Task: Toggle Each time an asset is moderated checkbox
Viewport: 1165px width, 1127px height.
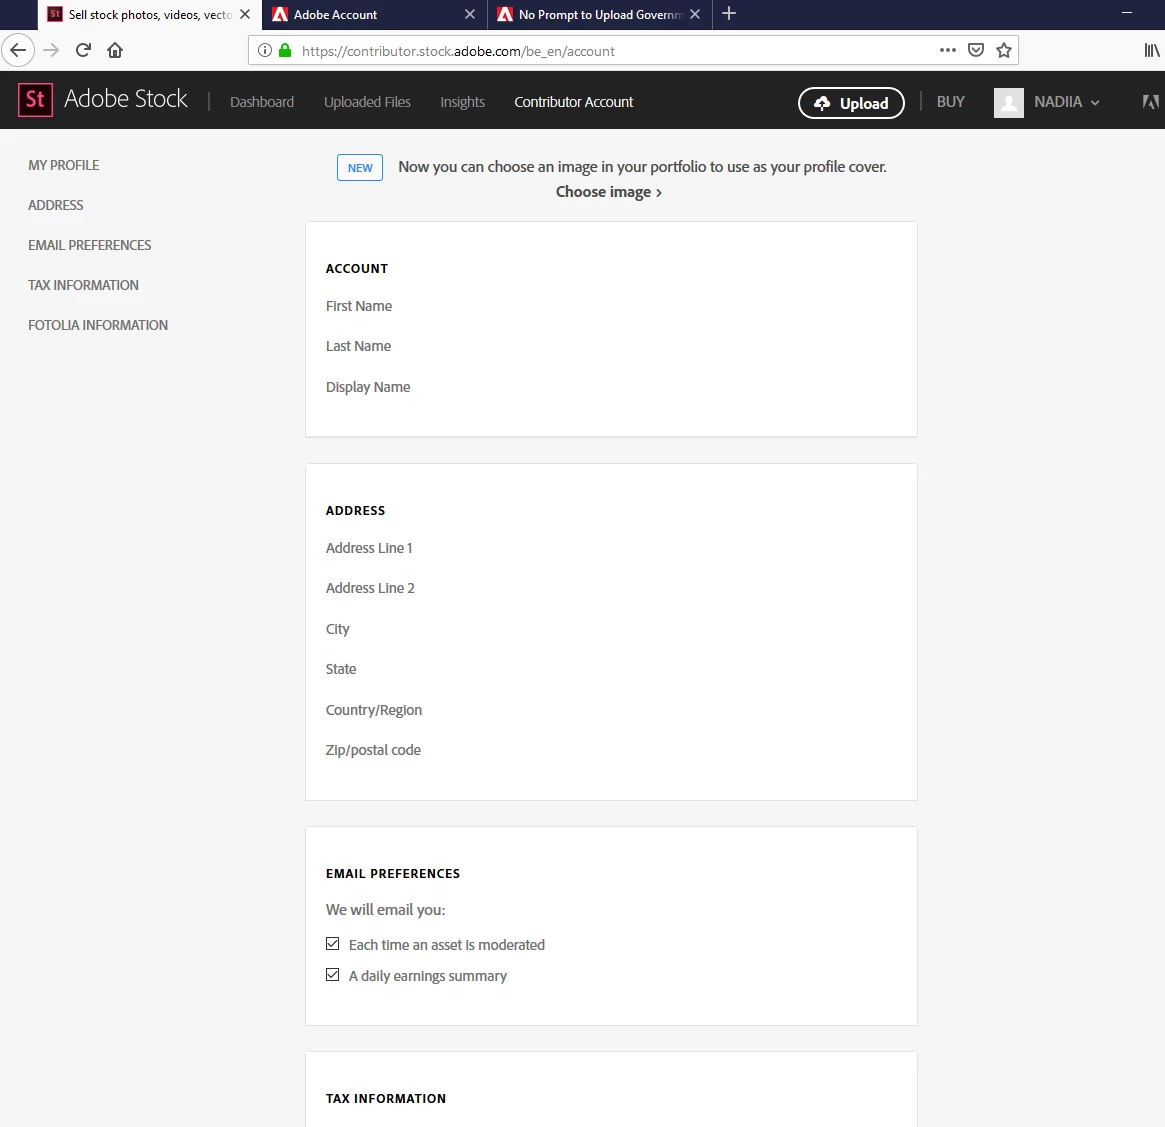Action: pos(332,944)
